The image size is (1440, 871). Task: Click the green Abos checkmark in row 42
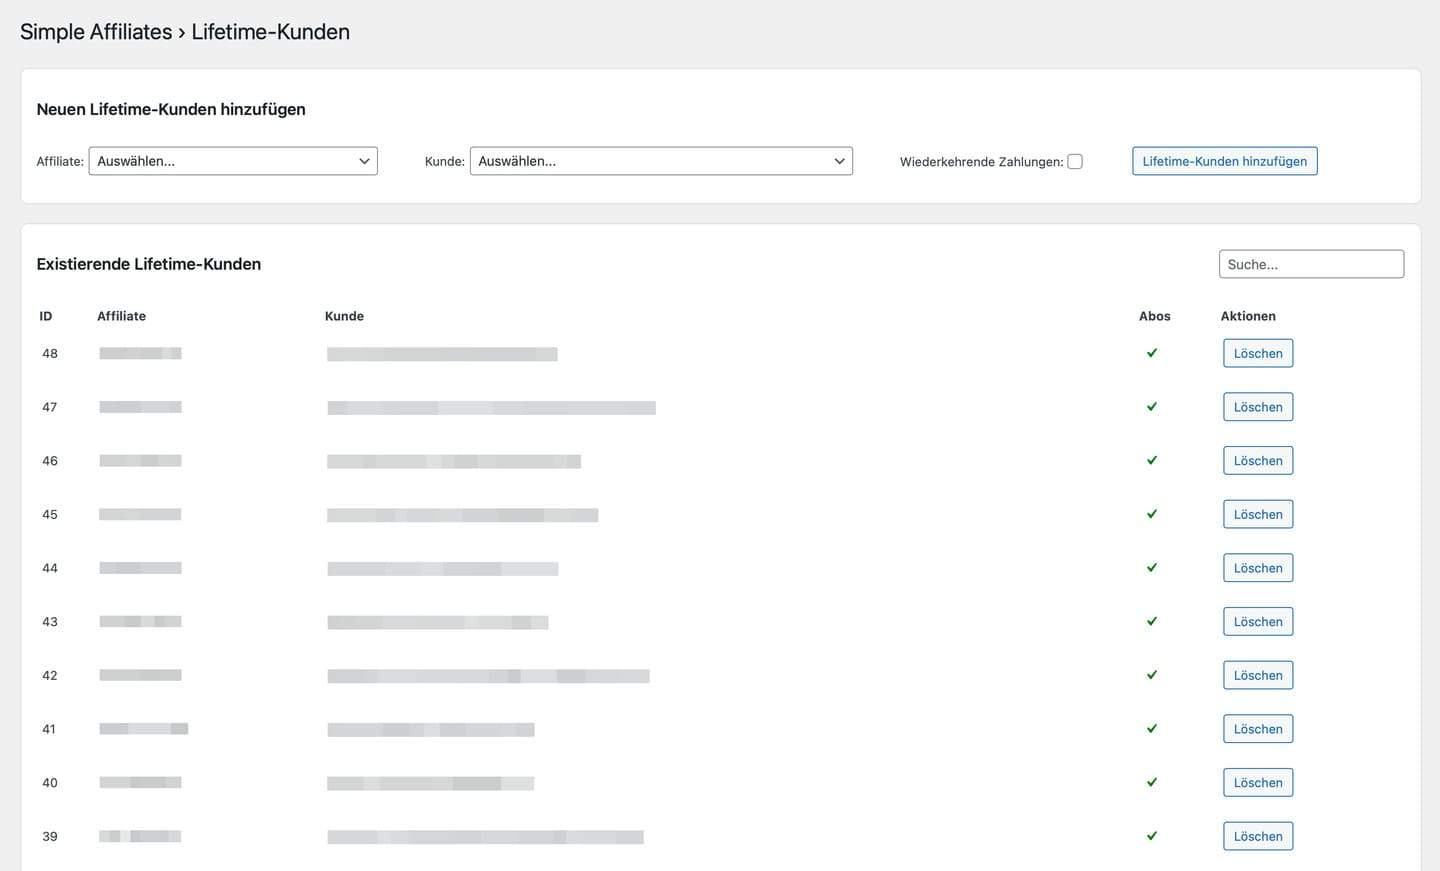[1152, 675]
